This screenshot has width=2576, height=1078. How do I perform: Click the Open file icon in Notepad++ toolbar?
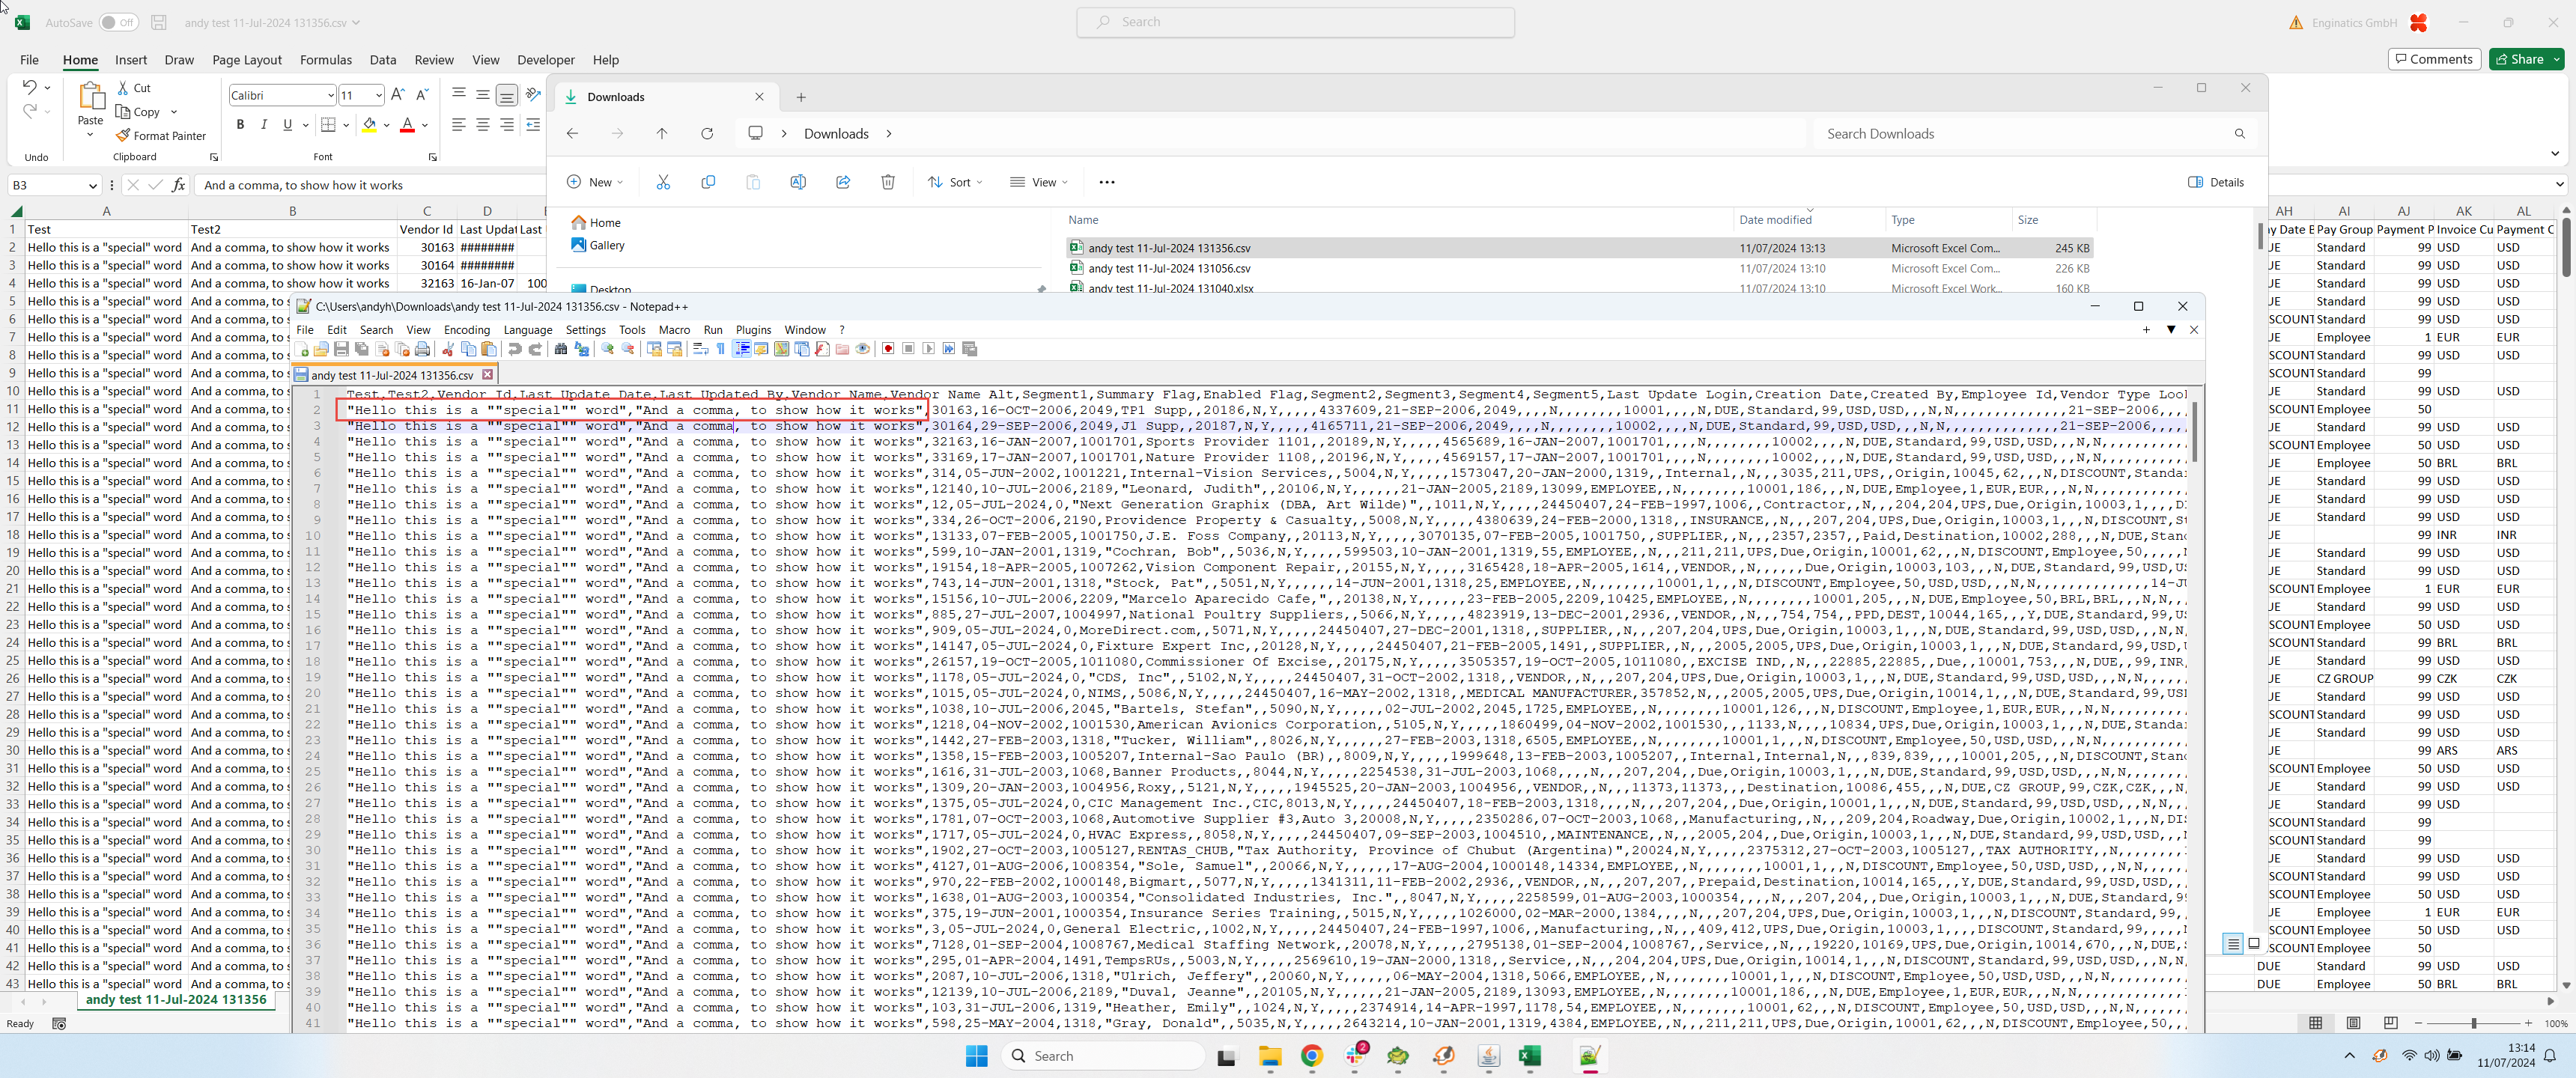point(321,349)
